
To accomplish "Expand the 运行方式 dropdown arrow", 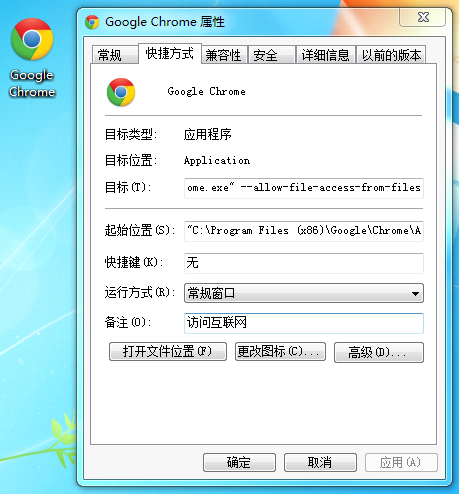I will coord(415,294).
